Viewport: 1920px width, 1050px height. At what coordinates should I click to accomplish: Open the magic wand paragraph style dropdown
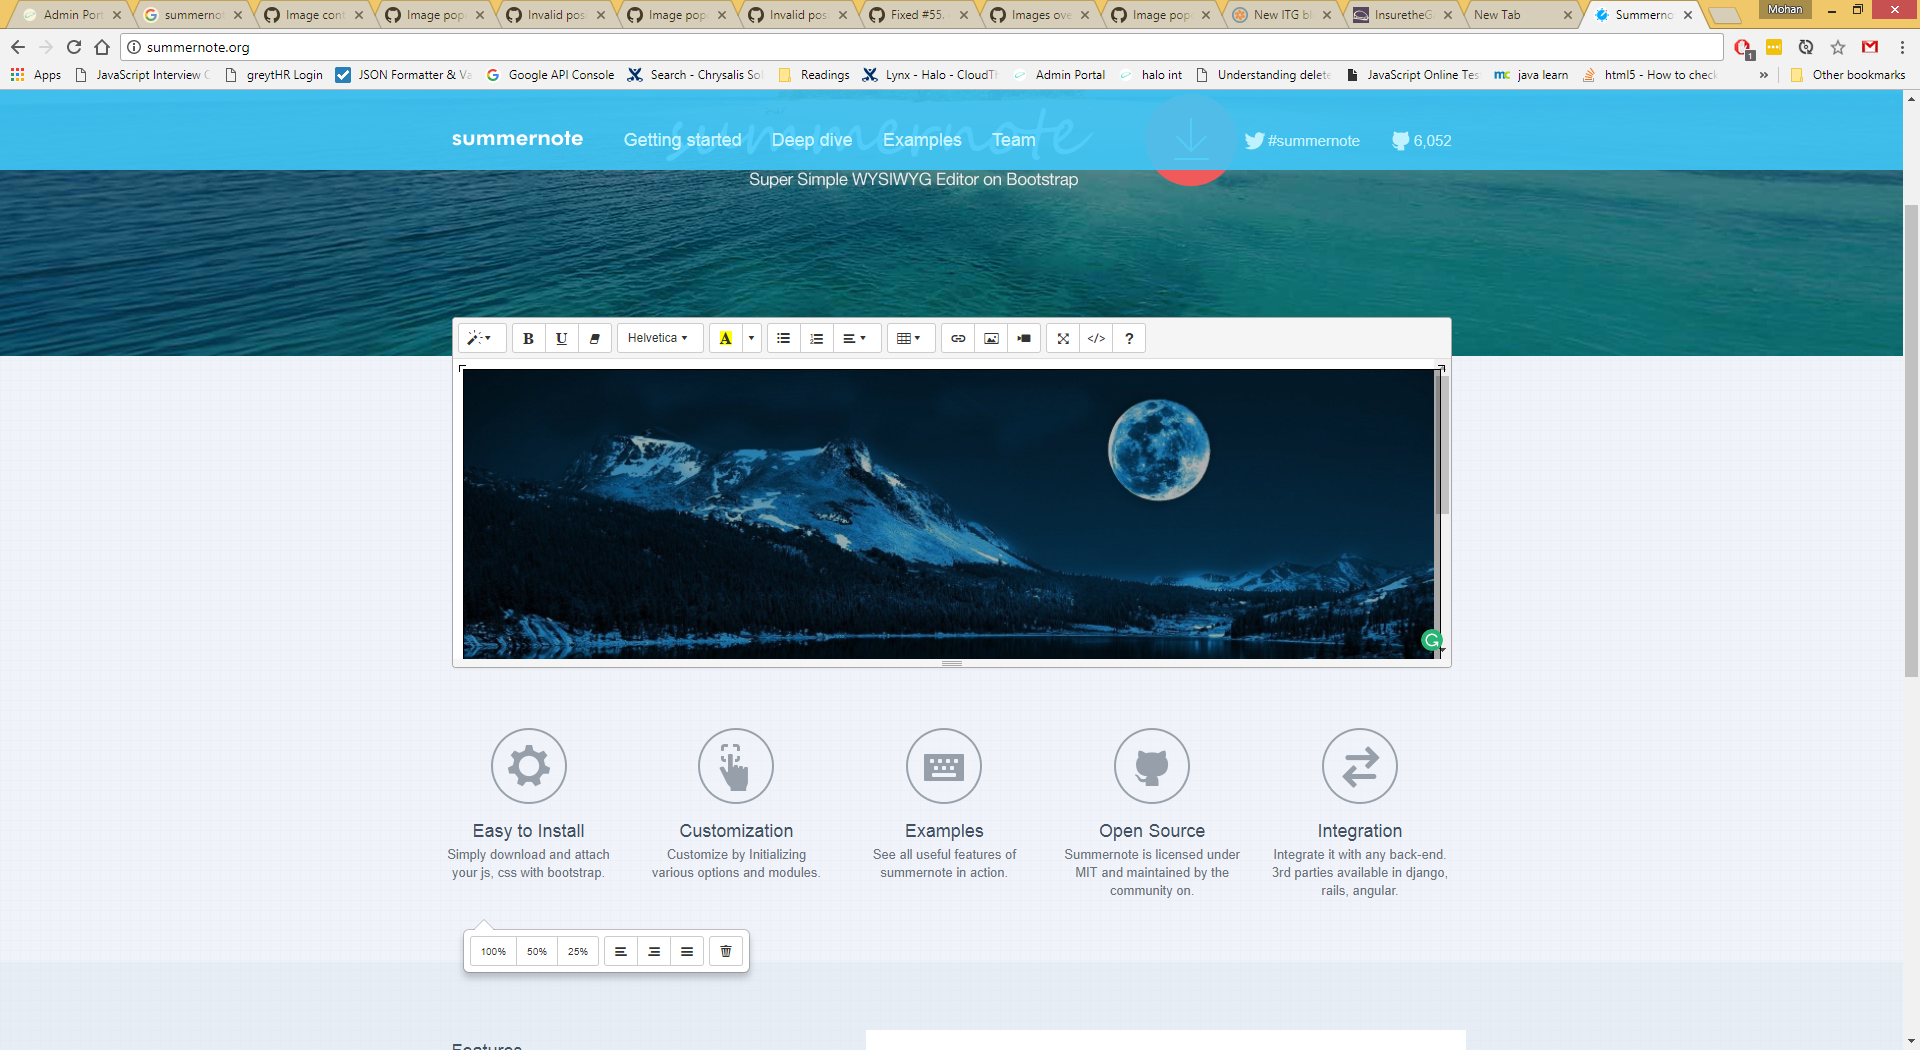point(480,338)
